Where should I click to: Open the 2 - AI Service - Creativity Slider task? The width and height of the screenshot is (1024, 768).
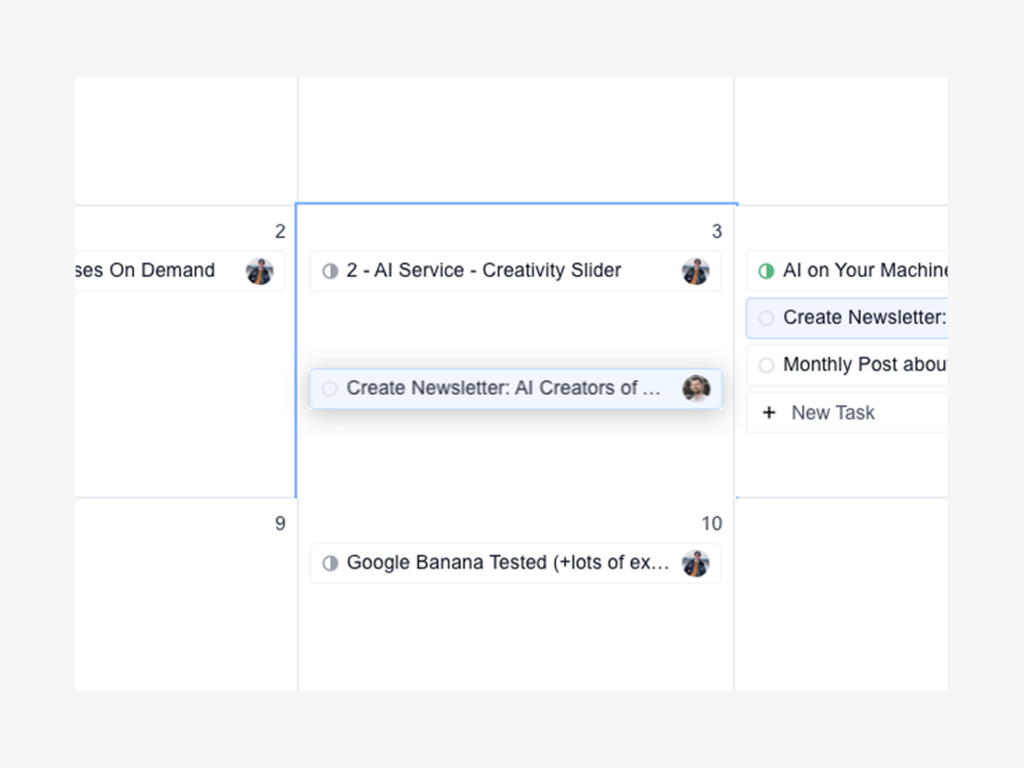click(x=484, y=271)
